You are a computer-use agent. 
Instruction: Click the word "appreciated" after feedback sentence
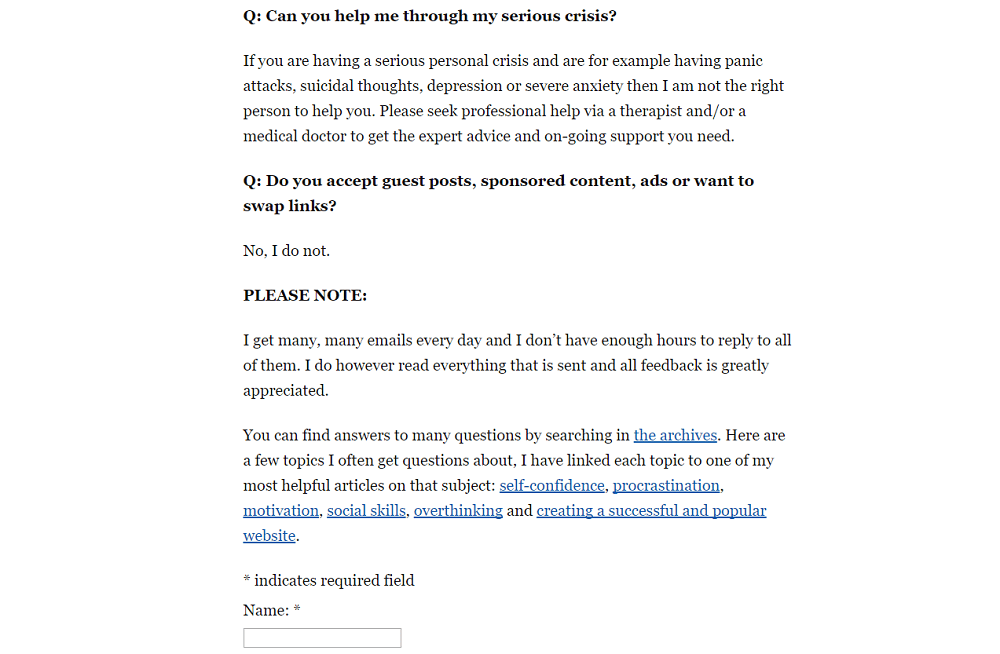[x=285, y=390]
